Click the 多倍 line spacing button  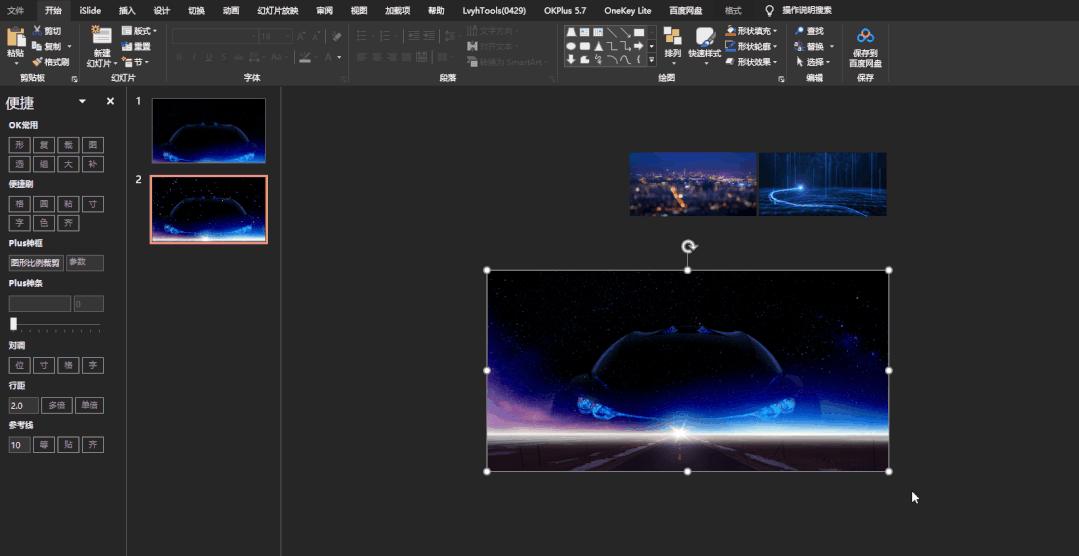coord(55,406)
